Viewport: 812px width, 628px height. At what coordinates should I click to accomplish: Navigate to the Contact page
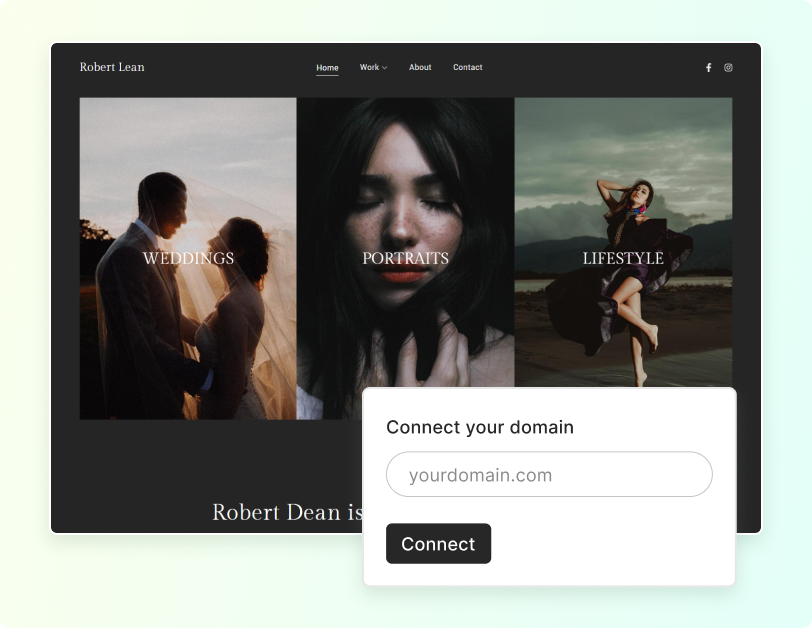coord(467,68)
